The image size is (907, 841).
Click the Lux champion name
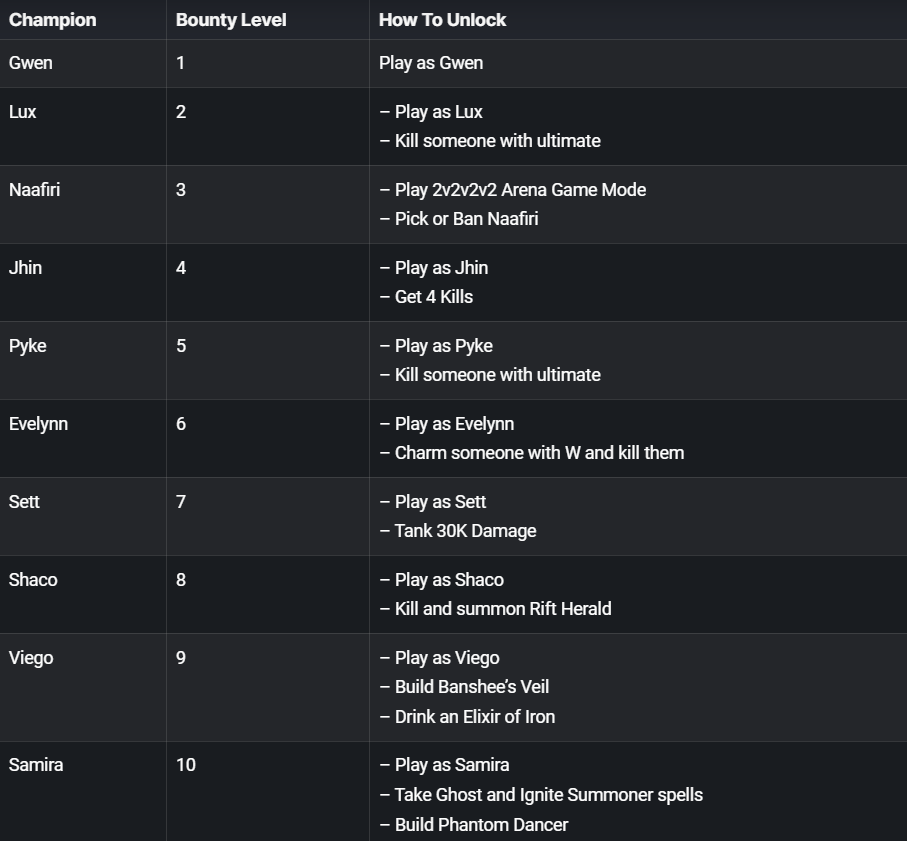[23, 112]
